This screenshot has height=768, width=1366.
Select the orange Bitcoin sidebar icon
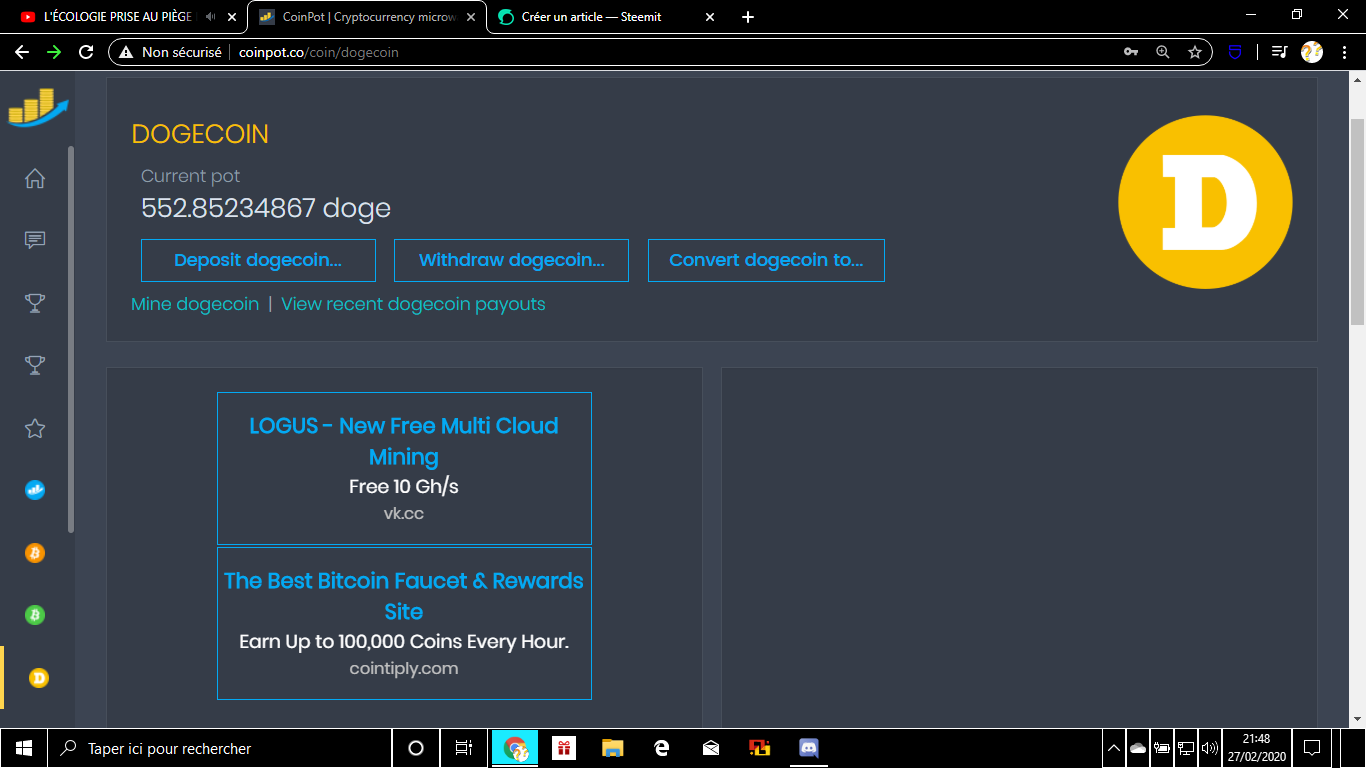35,553
